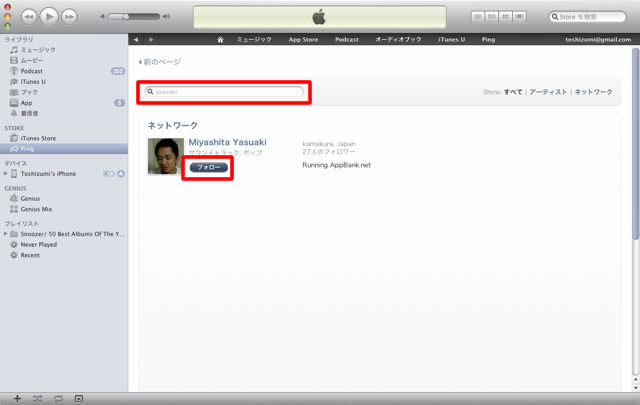
Task: Click the Apple logo status display
Action: pyautogui.click(x=320, y=17)
